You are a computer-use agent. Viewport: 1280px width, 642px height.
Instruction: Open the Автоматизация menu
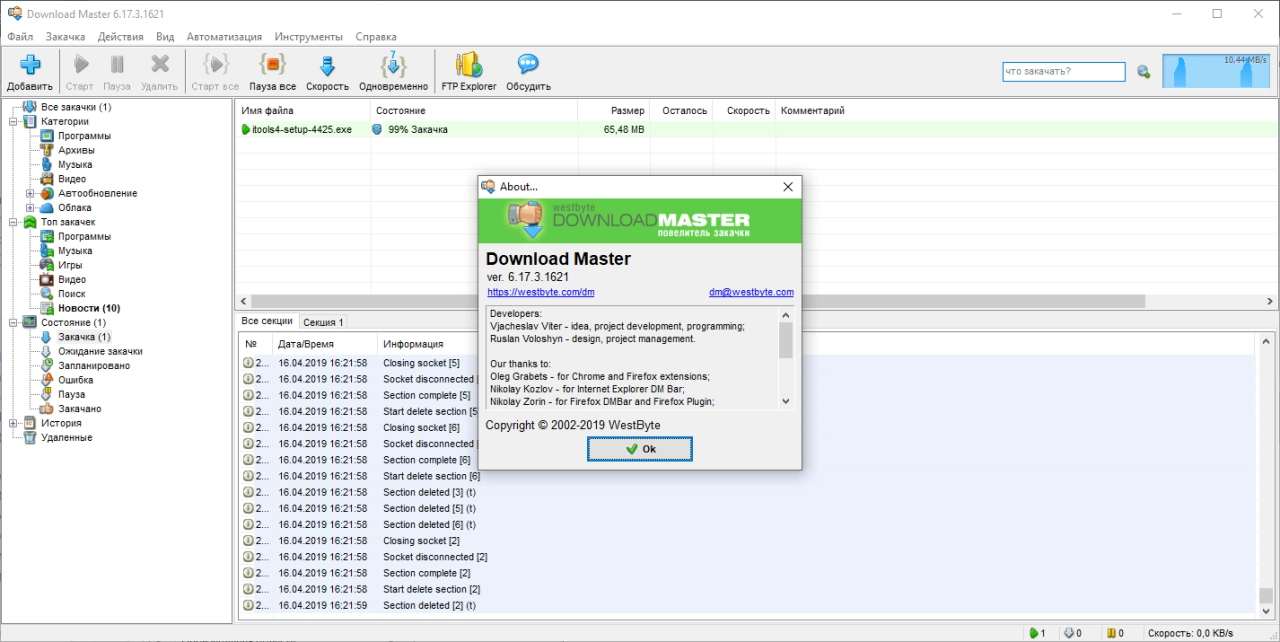[x=224, y=36]
